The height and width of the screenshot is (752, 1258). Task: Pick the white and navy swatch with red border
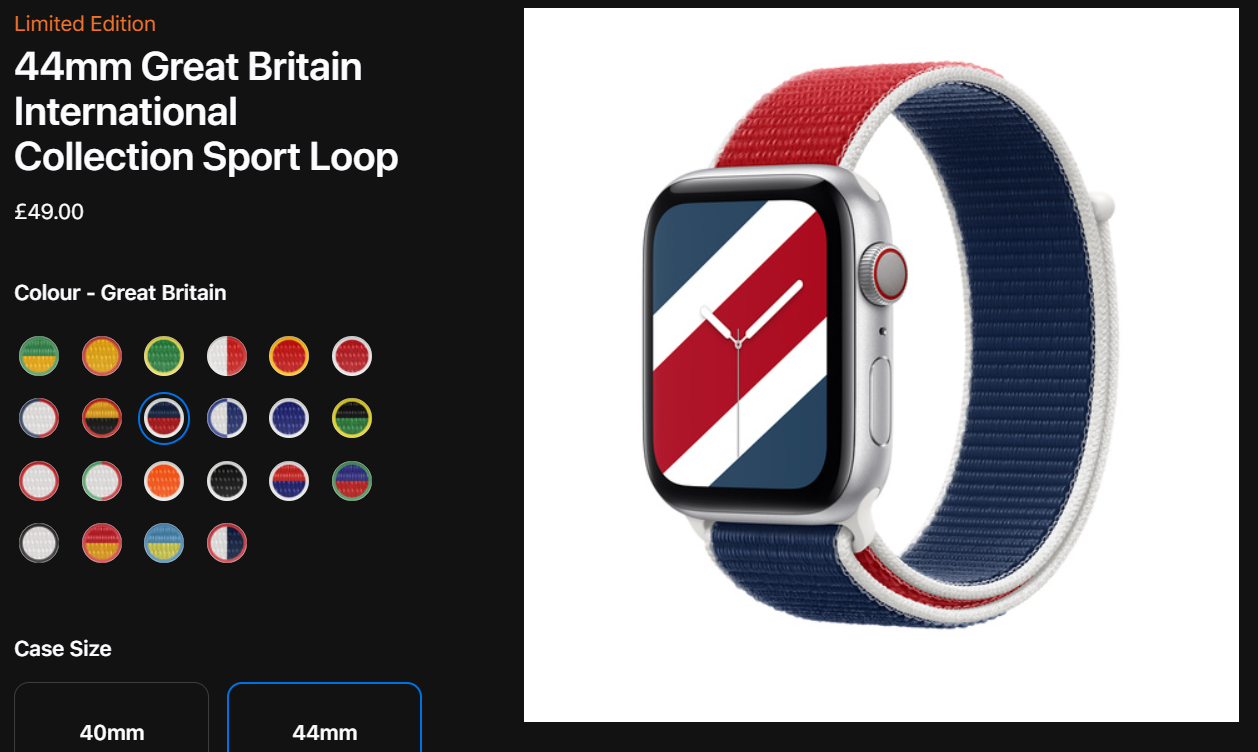(x=227, y=543)
